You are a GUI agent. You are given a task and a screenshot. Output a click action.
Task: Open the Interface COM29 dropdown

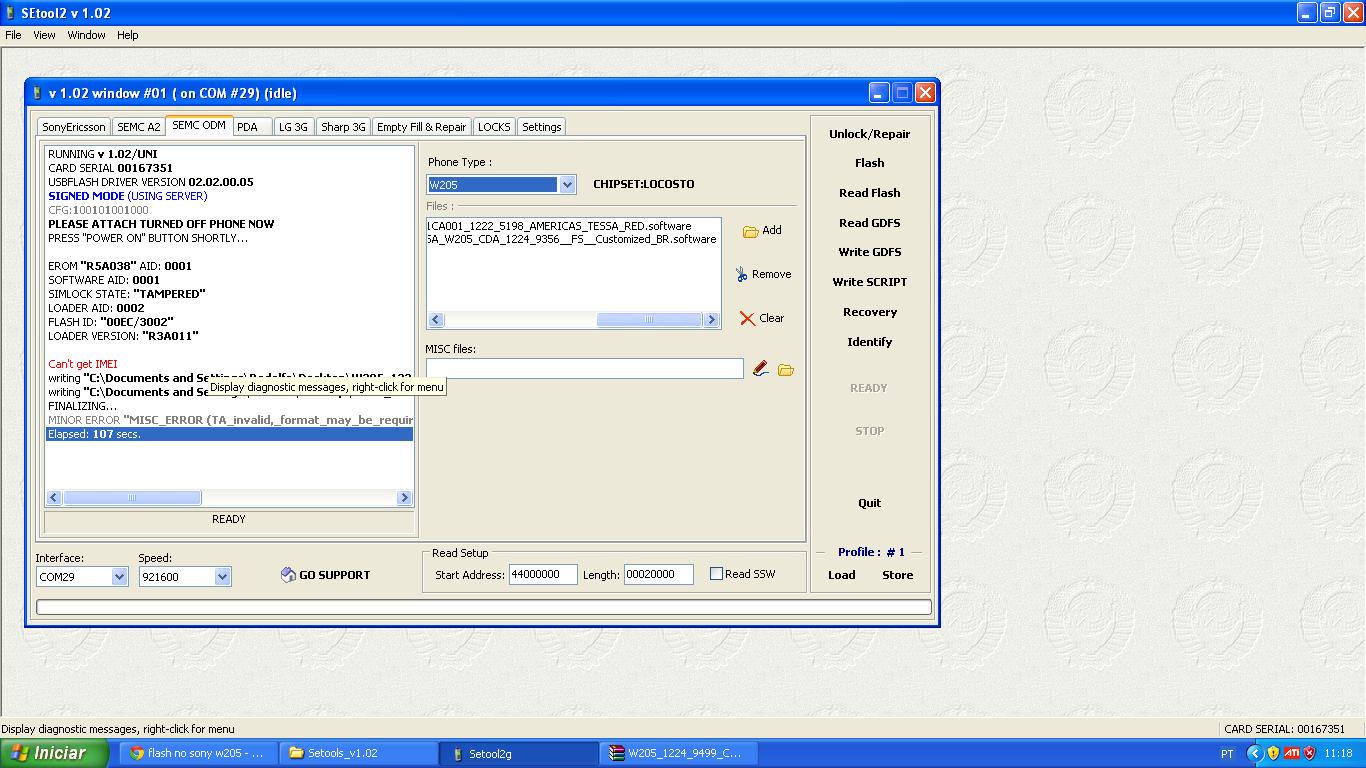(119, 577)
